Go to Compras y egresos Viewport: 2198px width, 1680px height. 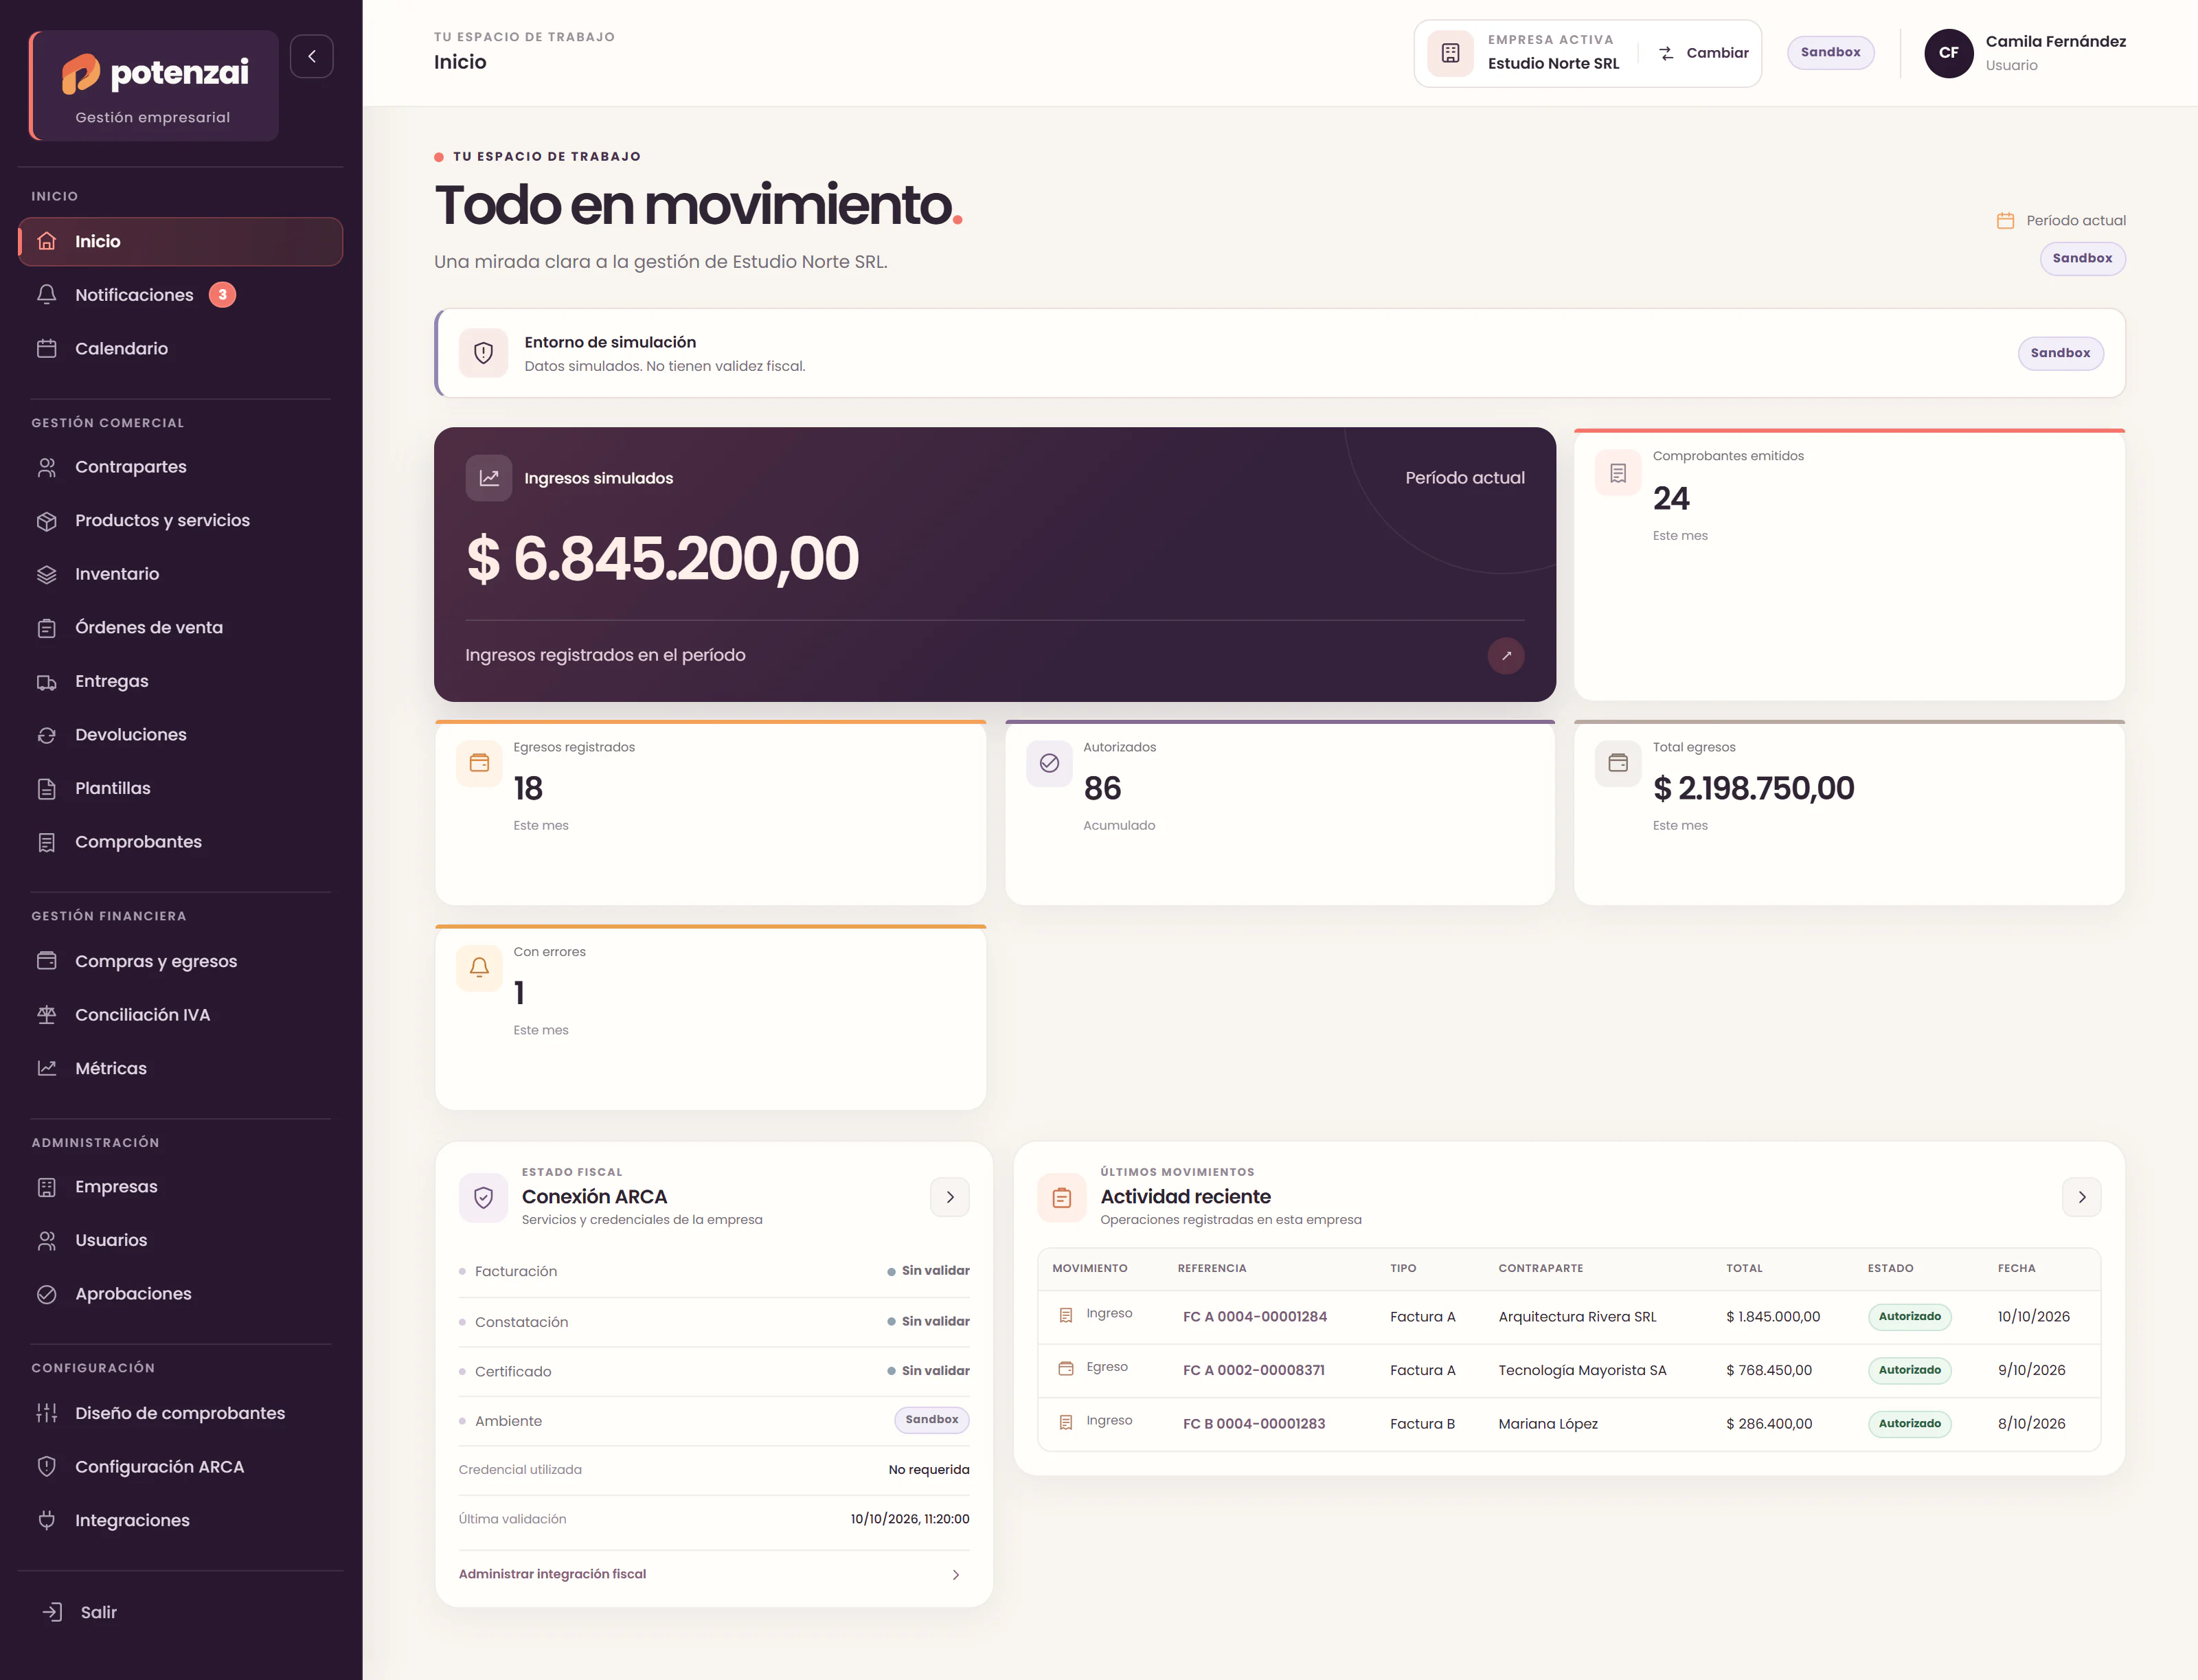[x=181, y=961]
